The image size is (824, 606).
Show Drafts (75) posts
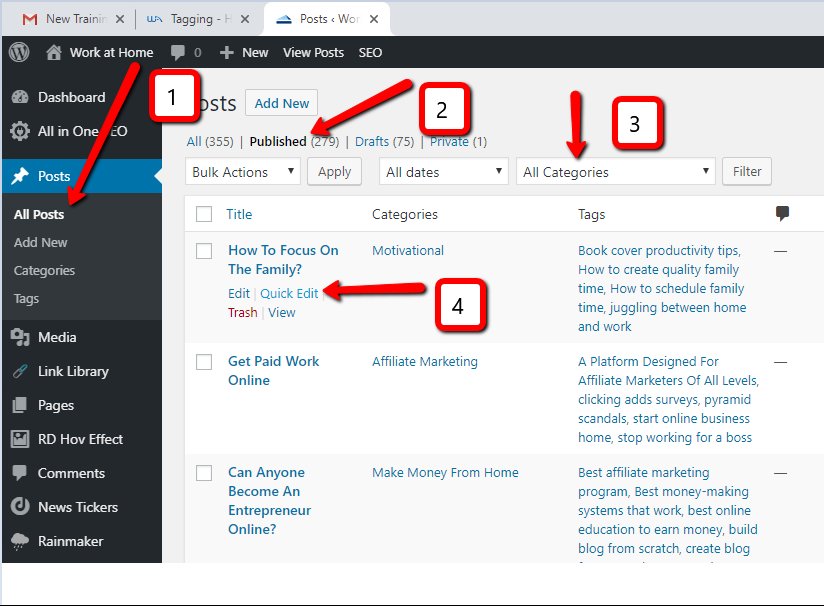pos(384,141)
